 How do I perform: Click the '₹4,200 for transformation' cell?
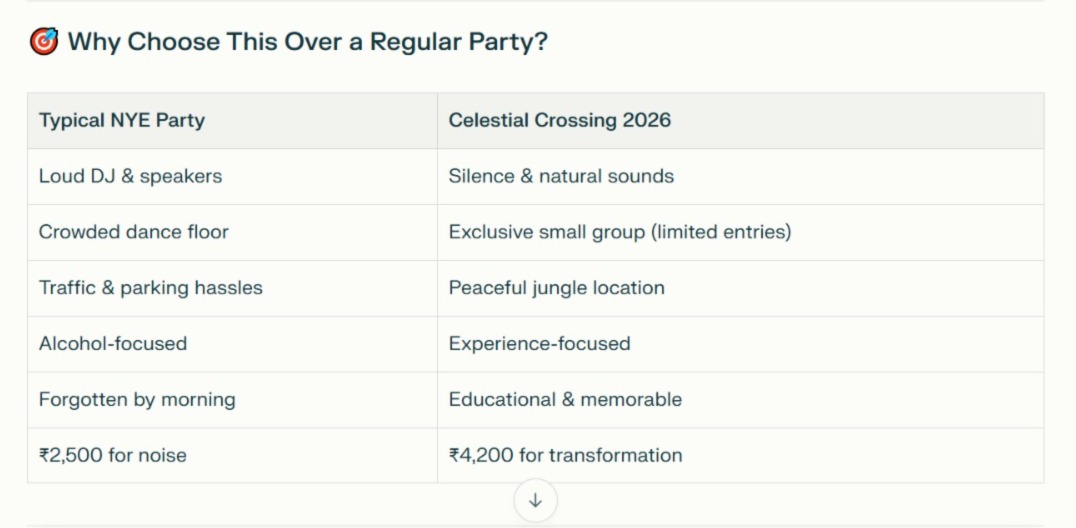[565, 456]
